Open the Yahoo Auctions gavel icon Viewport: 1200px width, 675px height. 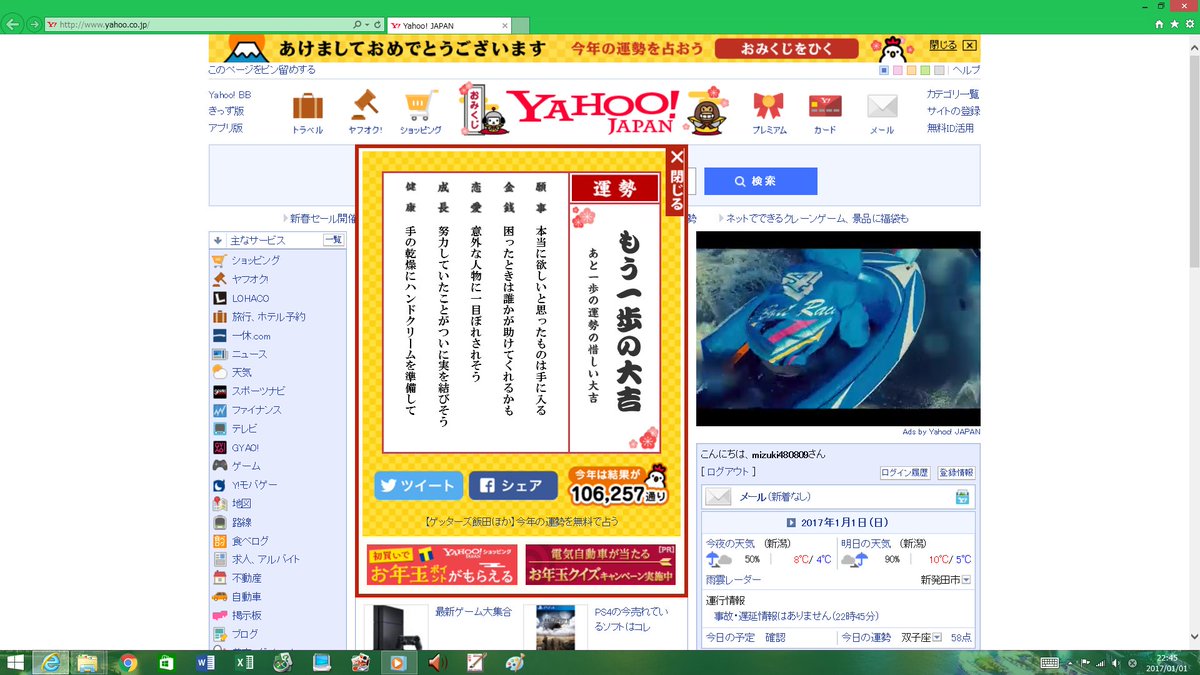coord(364,107)
